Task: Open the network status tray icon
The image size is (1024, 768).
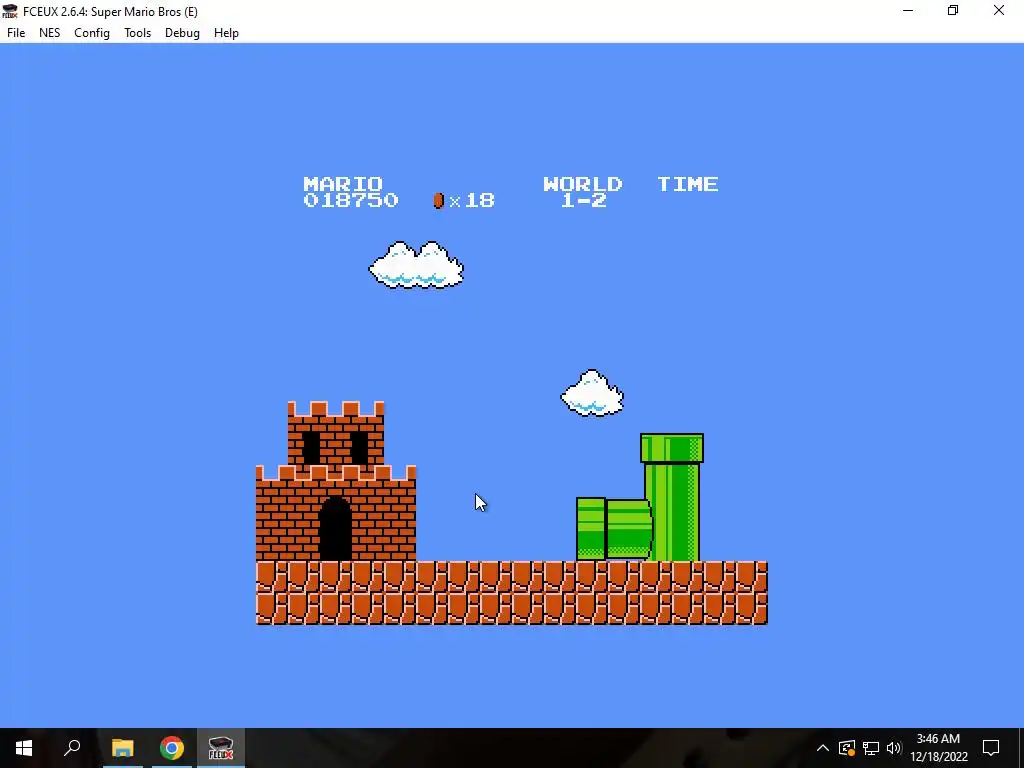Action: 871,748
